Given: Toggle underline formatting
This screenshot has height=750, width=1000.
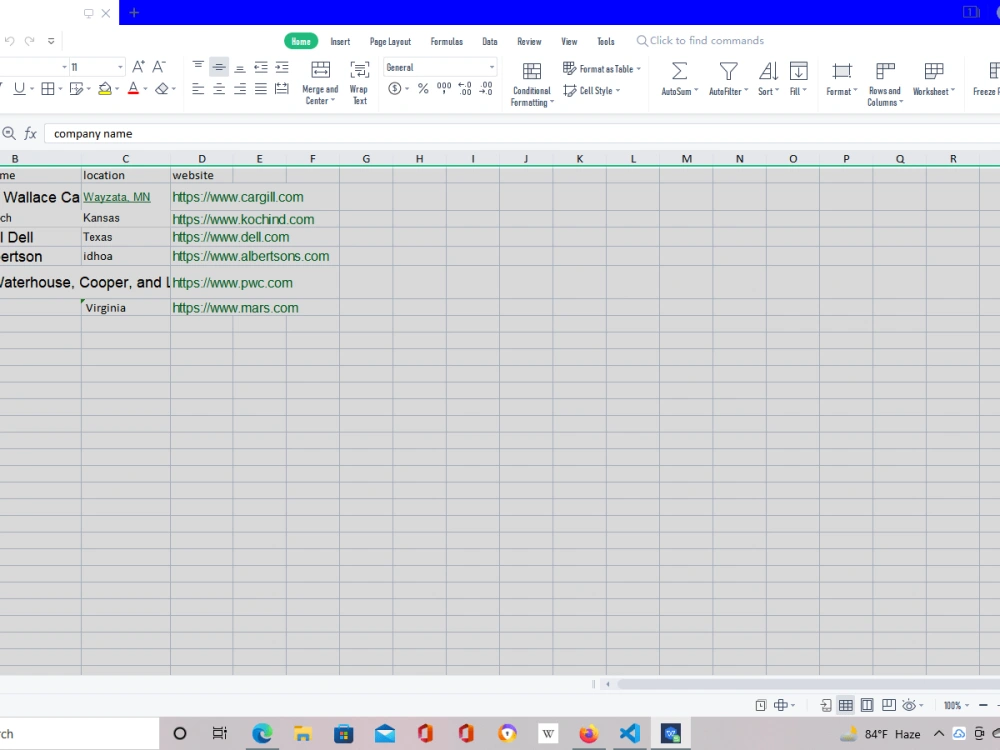Looking at the screenshot, I should pos(17,88).
